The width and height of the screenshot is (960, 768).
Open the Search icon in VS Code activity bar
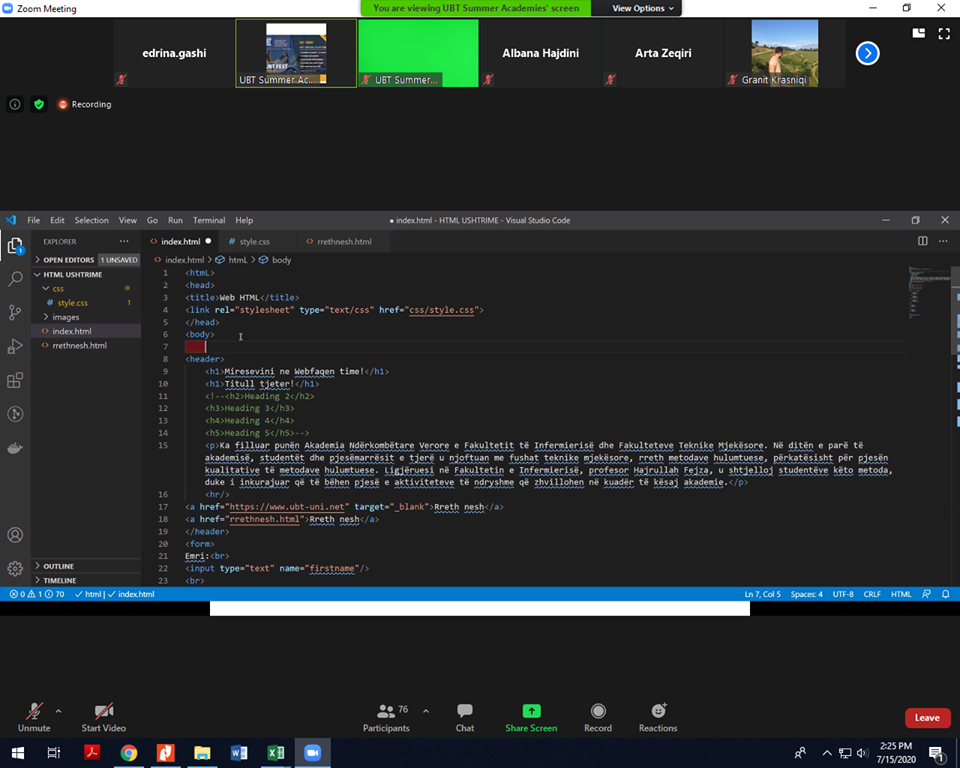[x=15, y=279]
